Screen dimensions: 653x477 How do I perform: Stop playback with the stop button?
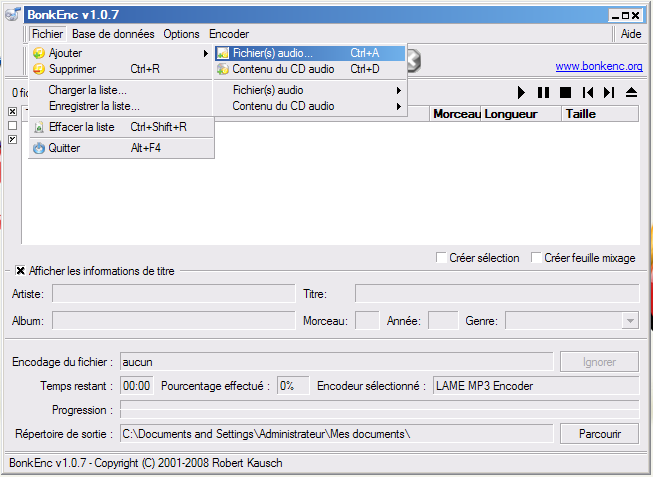(x=565, y=92)
